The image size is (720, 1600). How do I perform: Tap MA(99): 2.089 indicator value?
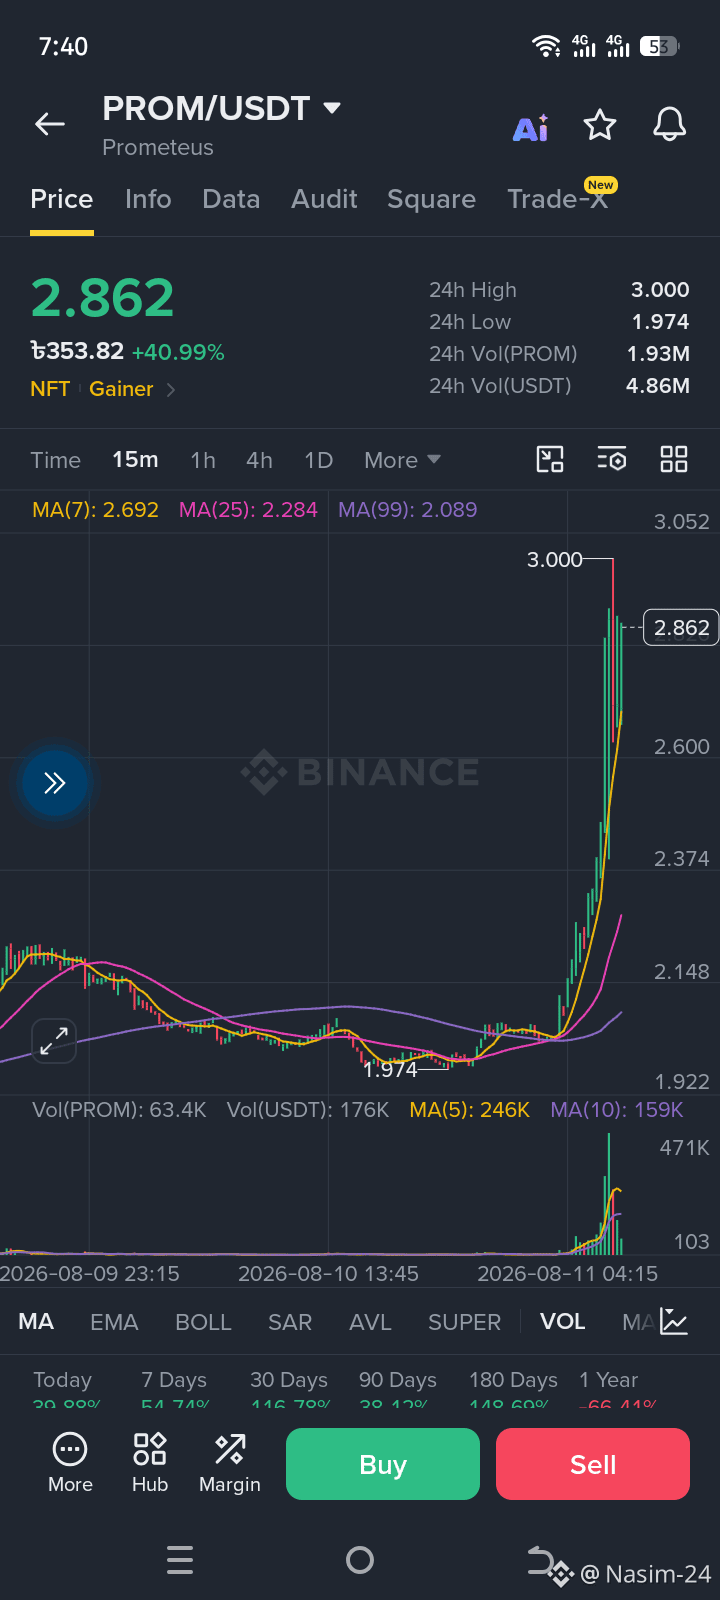[x=407, y=510]
